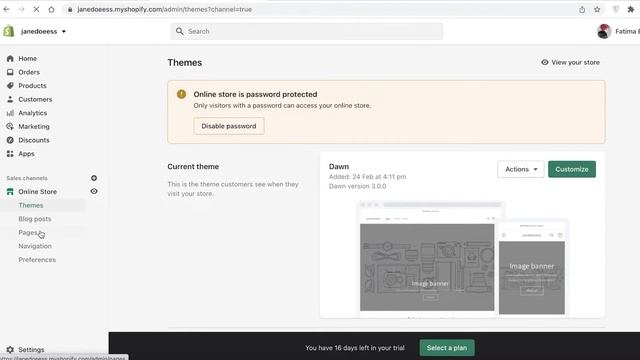View online store via eye icon in sidebar
Screen dimensions: 640x360
click(x=94, y=191)
